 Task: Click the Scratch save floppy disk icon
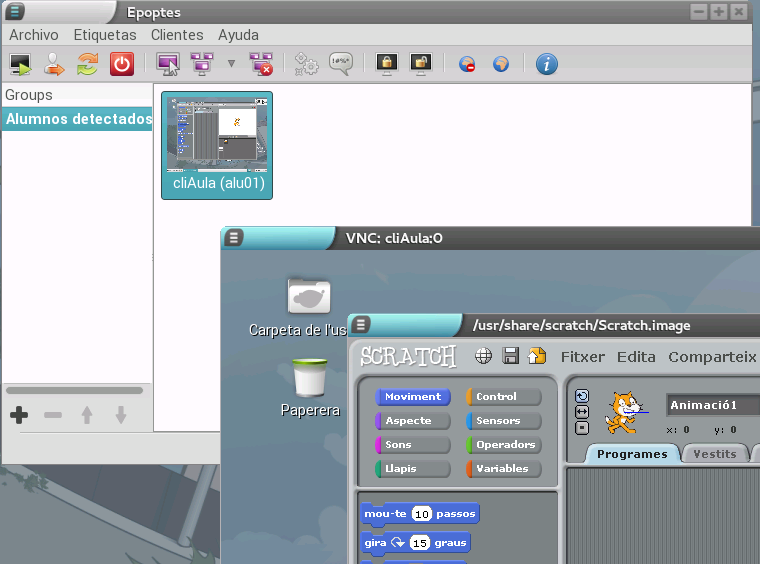tap(510, 356)
